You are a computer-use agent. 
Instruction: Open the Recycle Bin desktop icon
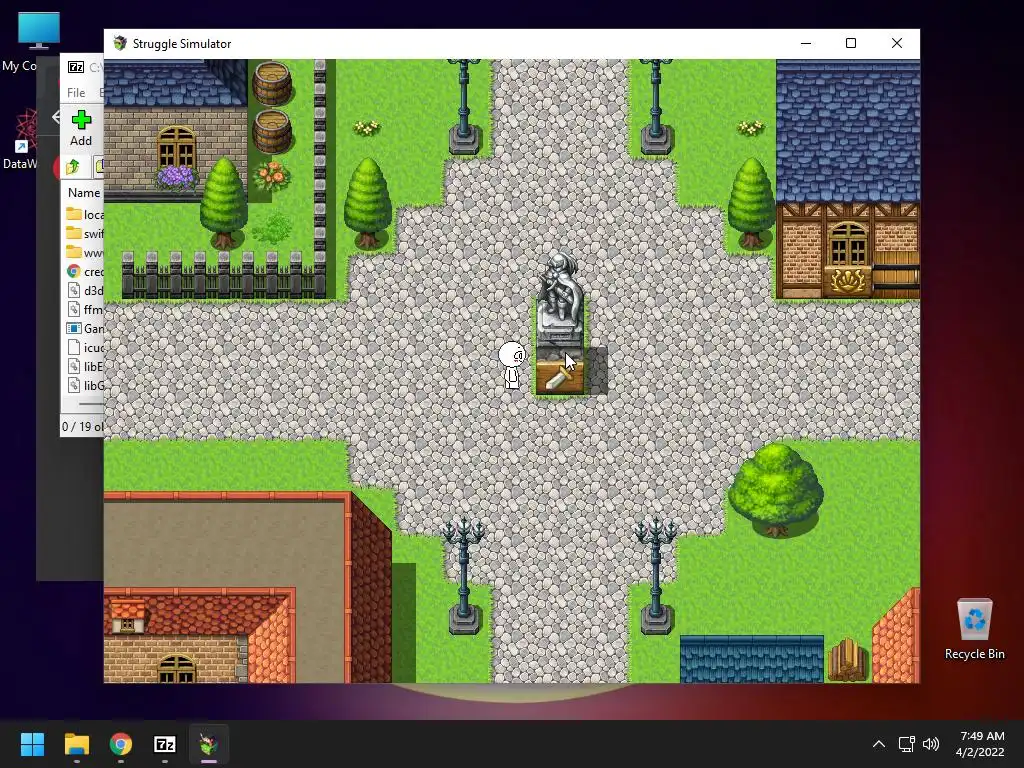(x=974, y=630)
